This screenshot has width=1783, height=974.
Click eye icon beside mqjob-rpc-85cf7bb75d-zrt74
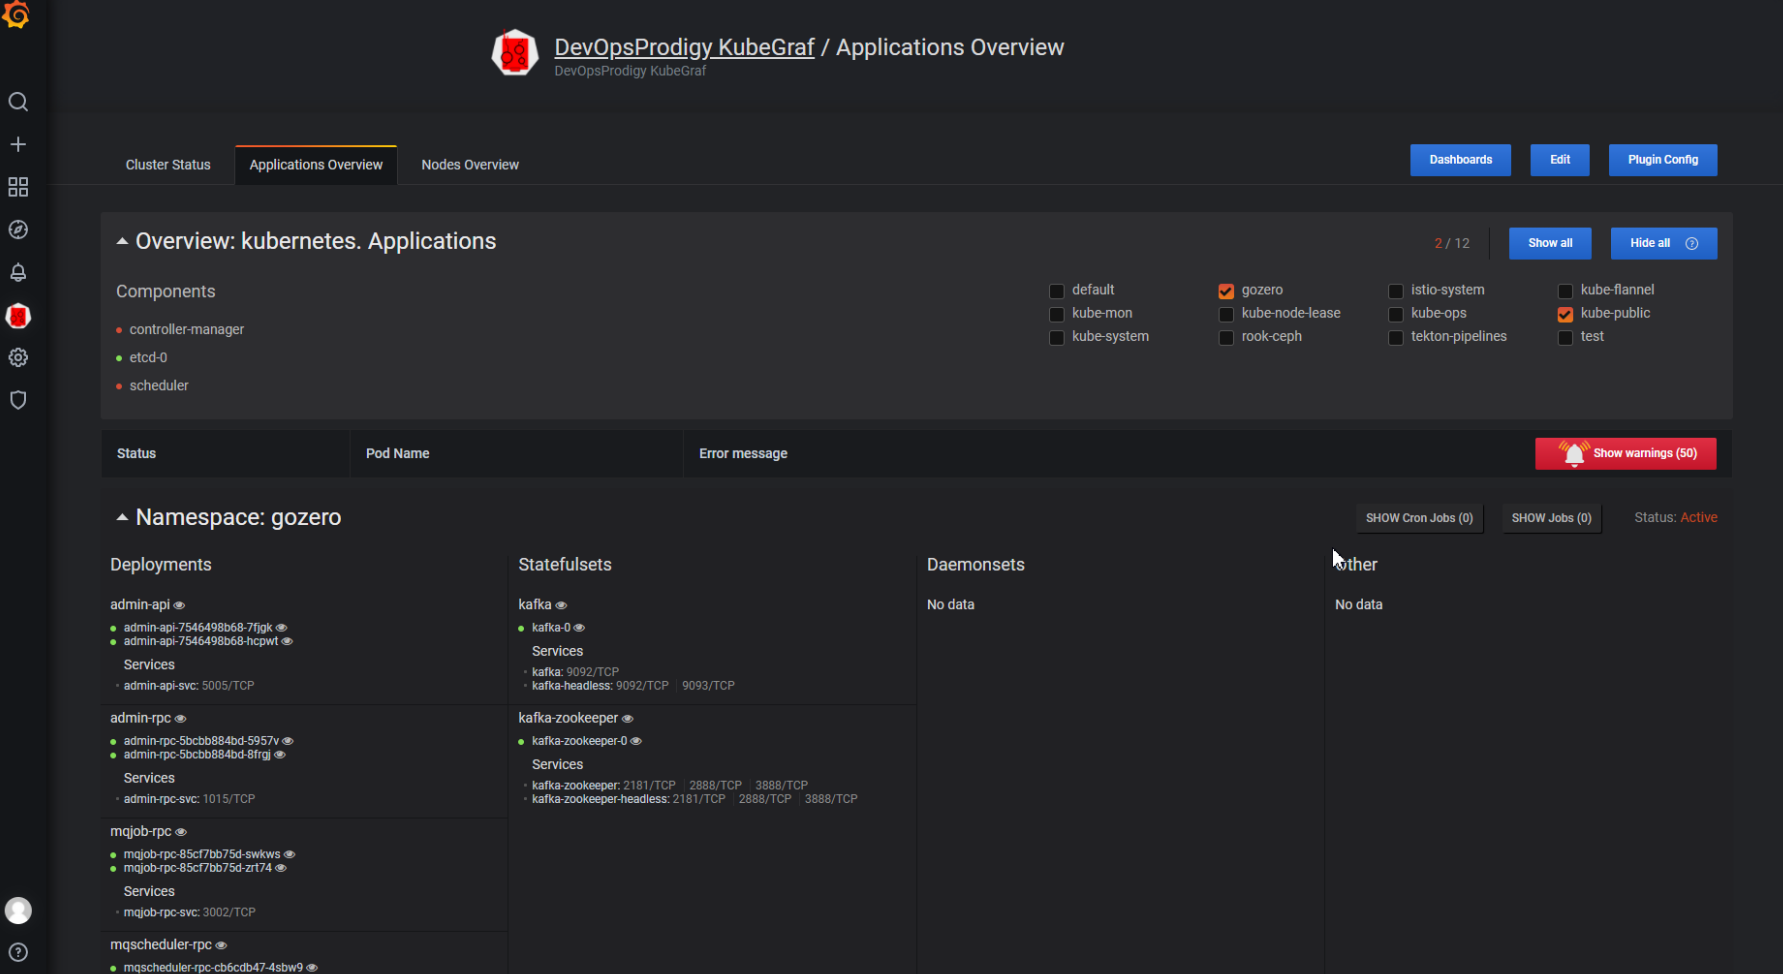pos(281,868)
